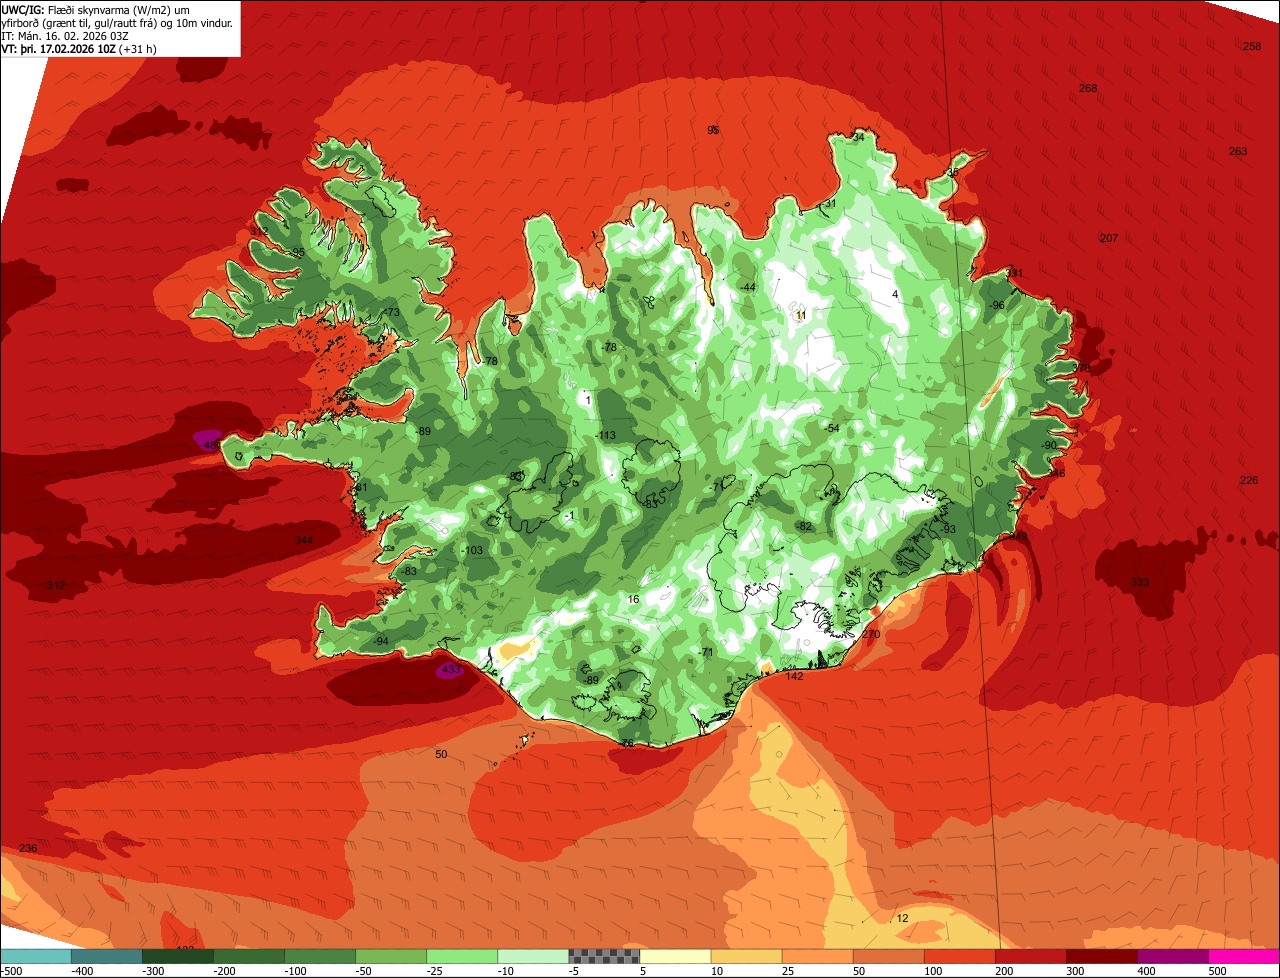1280x978 pixels.
Task: Click the 258 flux value on the map
Action: point(1252,47)
